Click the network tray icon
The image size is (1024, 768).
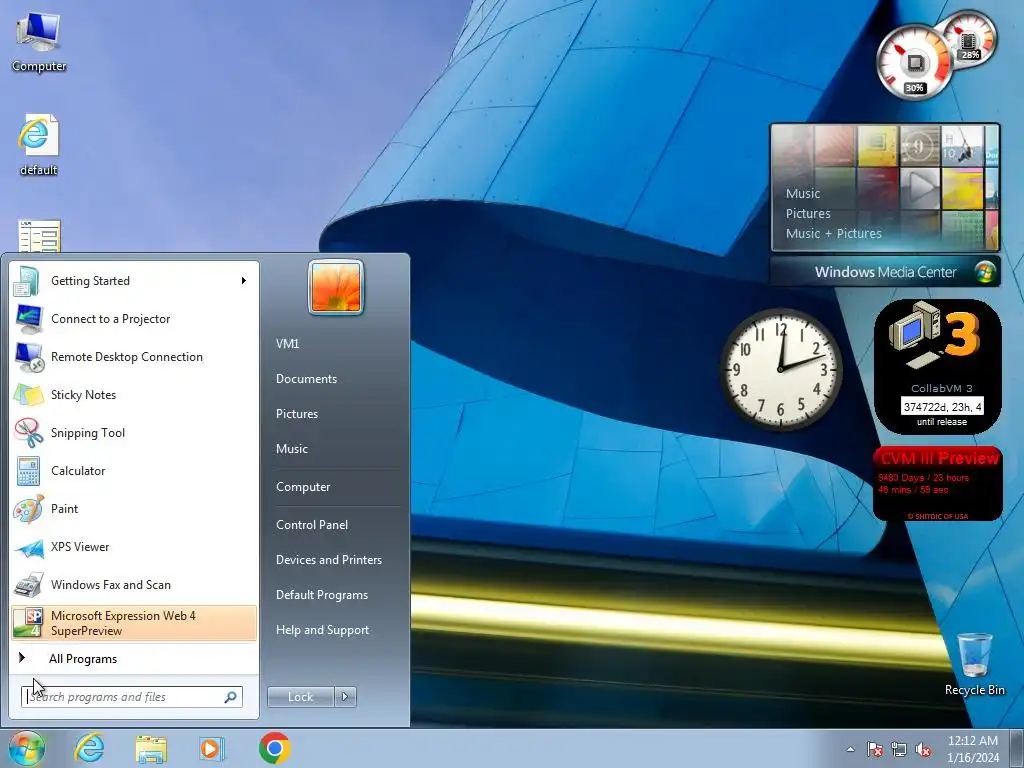pyautogui.click(x=899, y=749)
